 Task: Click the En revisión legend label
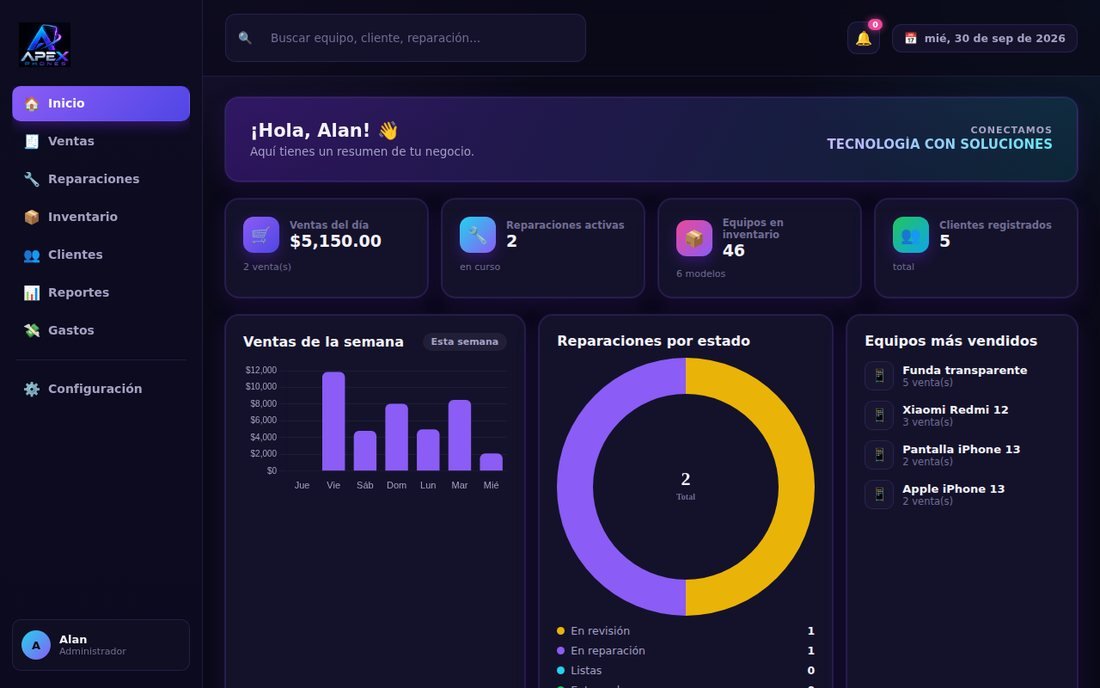point(600,631)
